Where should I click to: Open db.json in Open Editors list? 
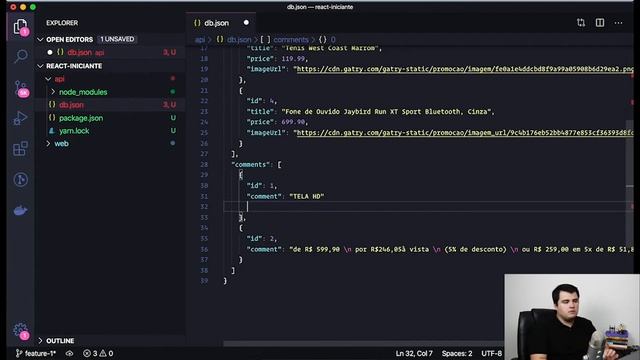[110, 52]
